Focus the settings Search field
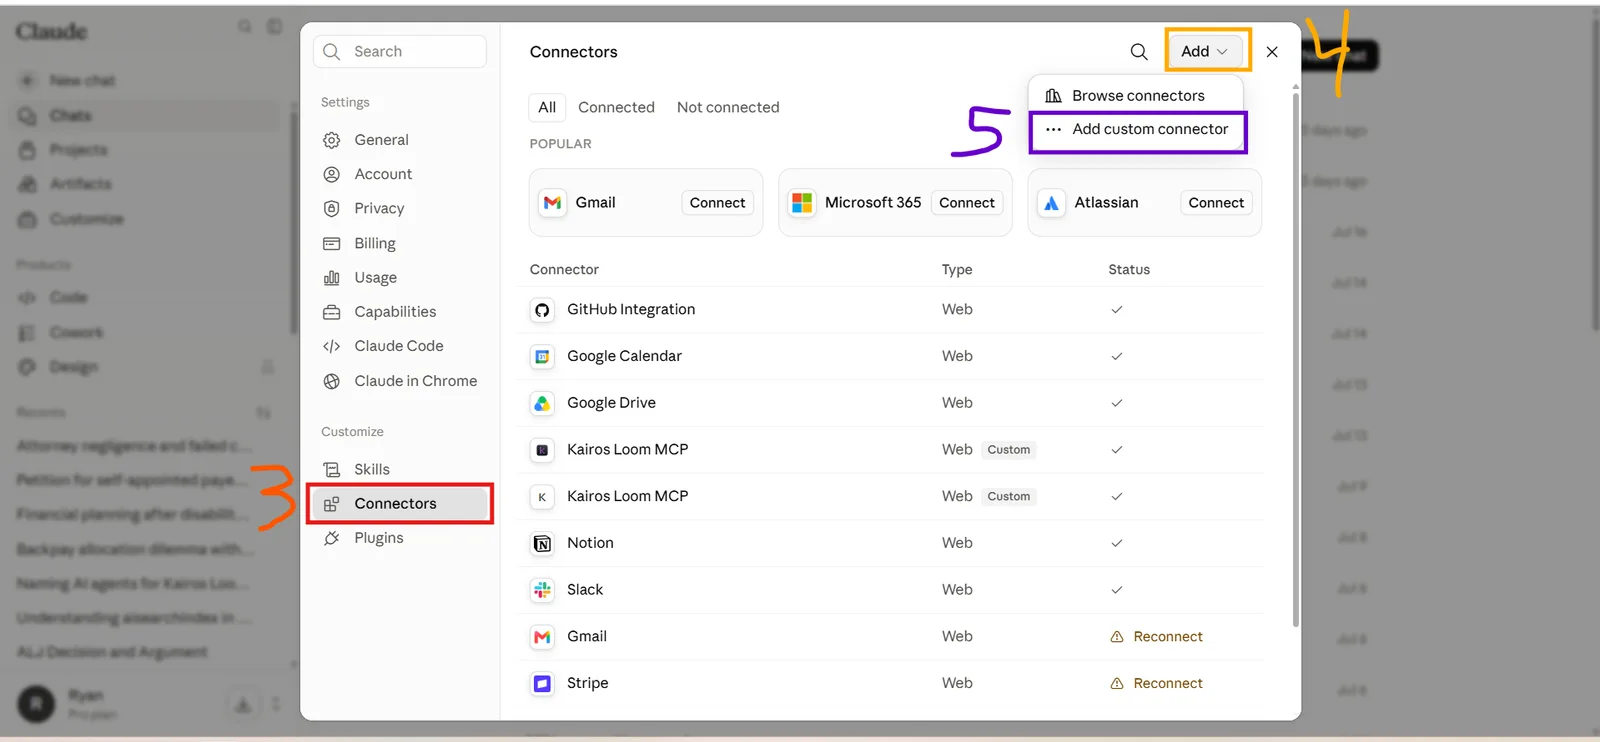The height and width of the screenshot is (742, 1600). pyautogui.click(x=400, y=51)
